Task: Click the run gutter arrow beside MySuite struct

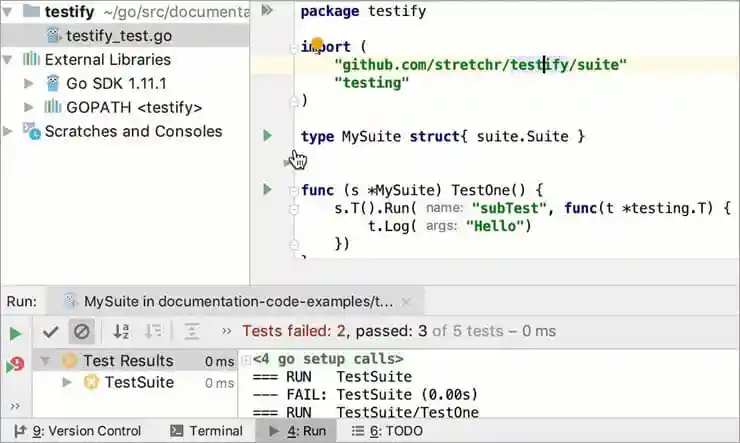Action: 267,135
